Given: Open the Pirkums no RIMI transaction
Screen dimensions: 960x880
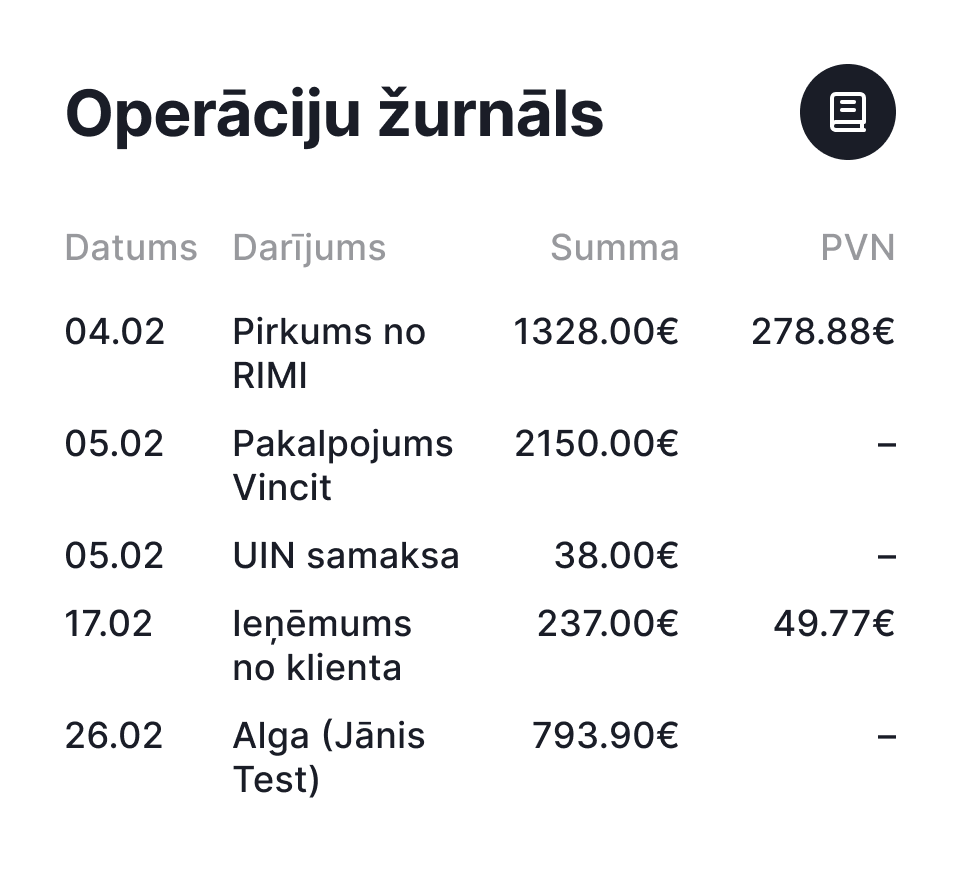Looking at the screenshot, I should (x=329, y=353).
